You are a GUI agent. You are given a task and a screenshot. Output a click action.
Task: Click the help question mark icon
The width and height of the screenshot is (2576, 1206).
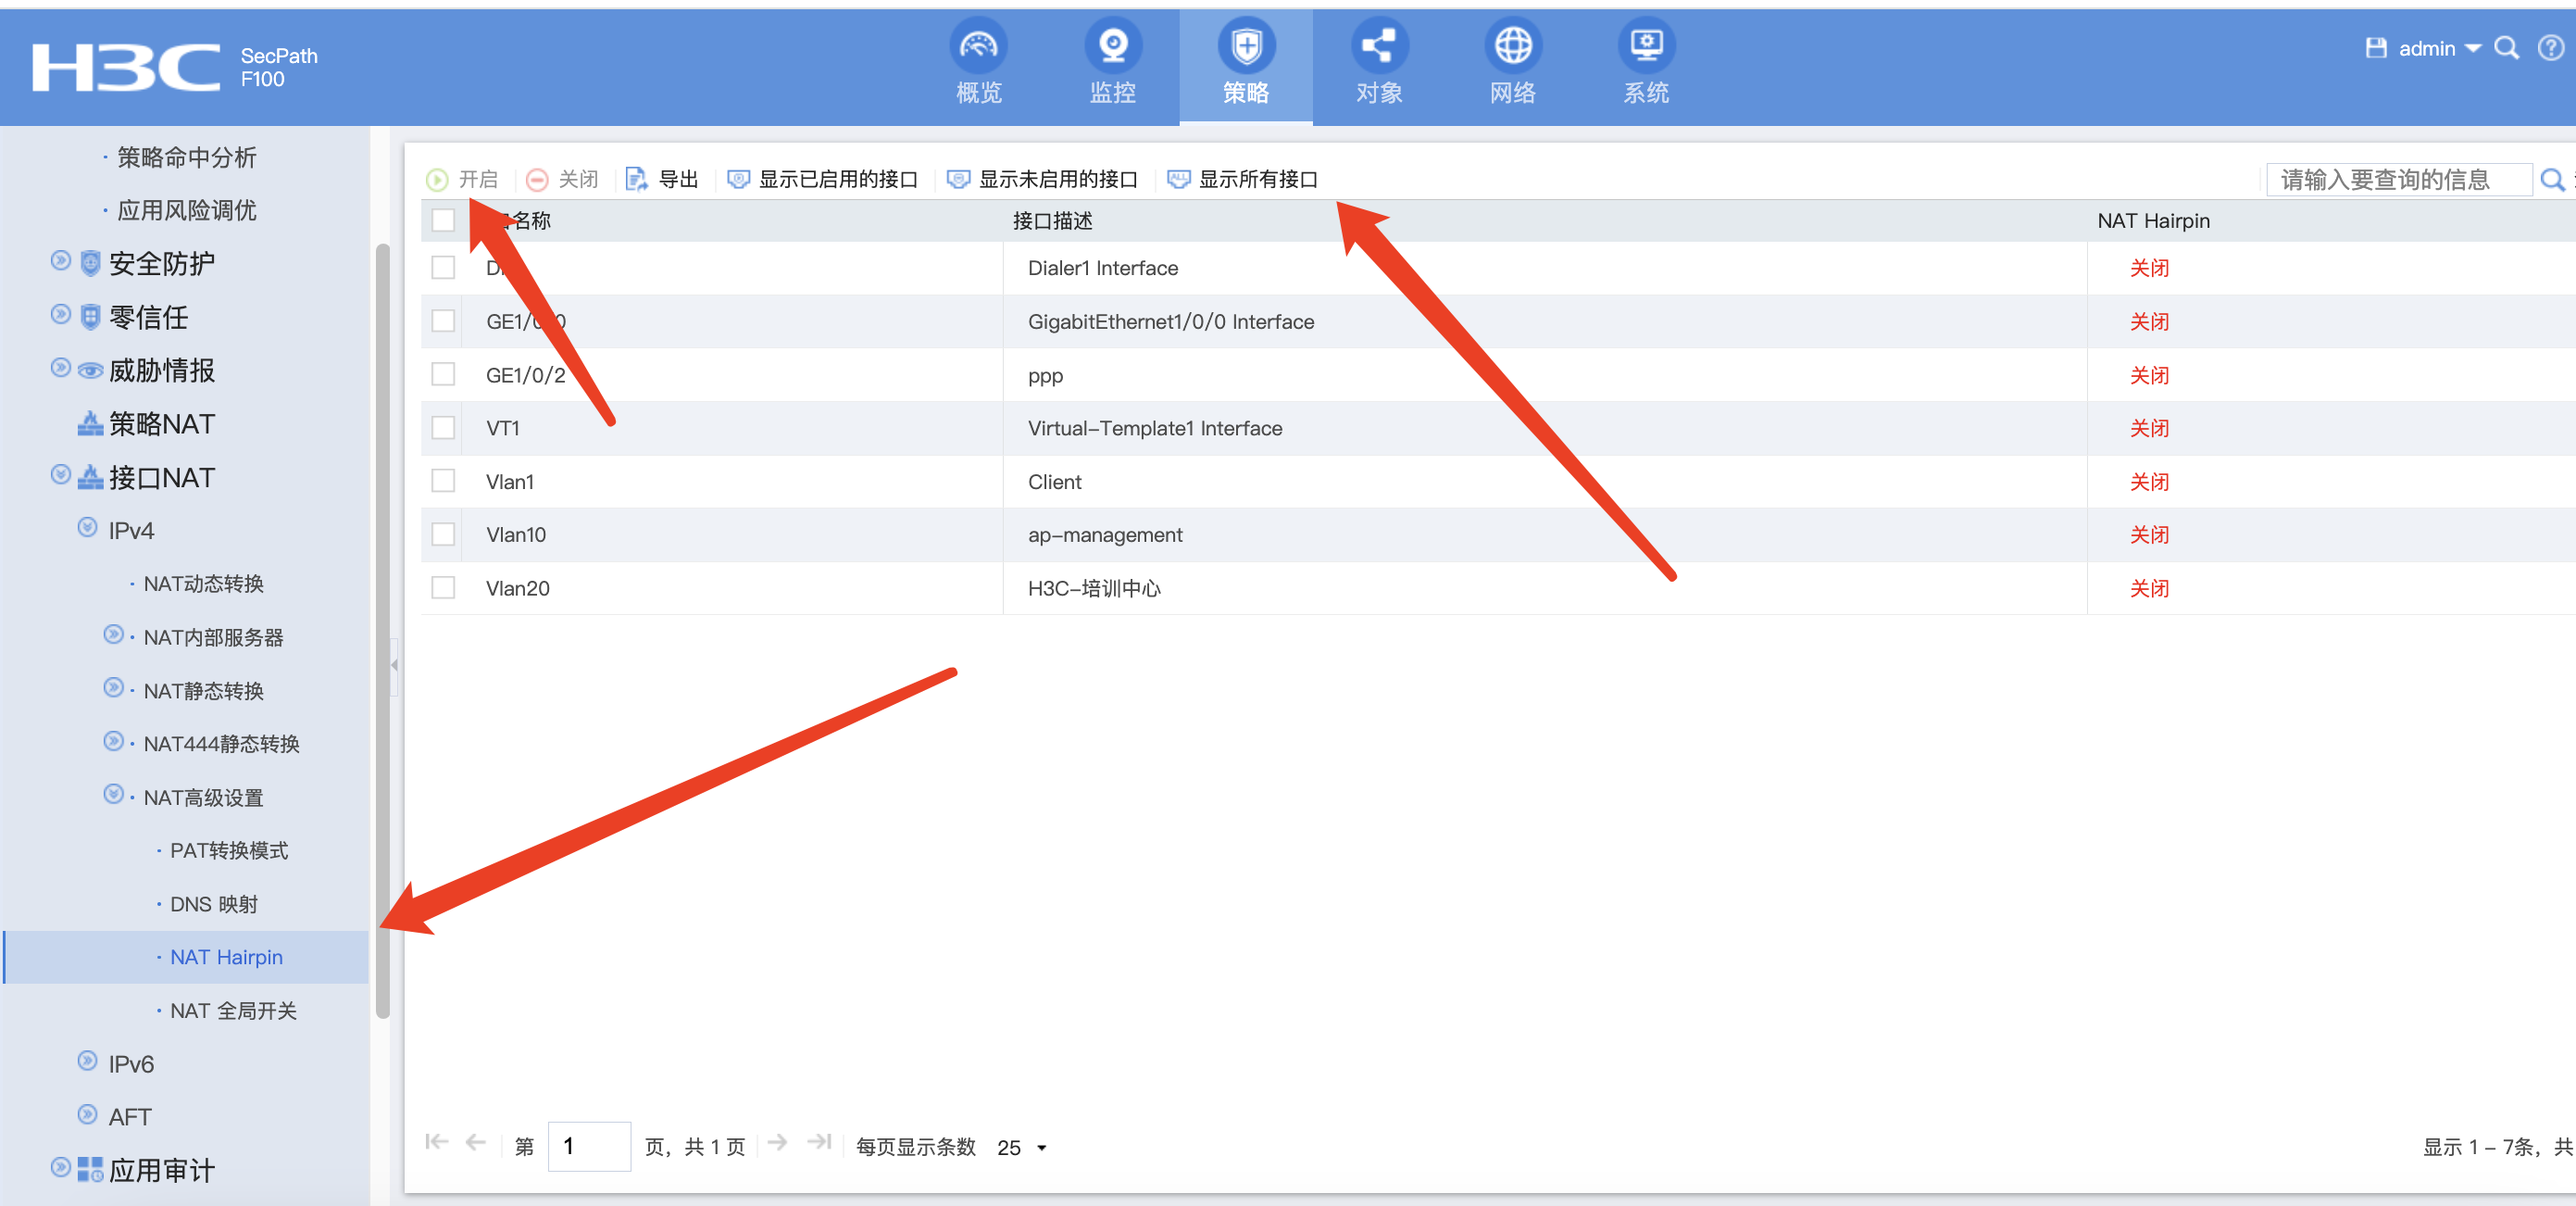pyautogui.click(x=2550, y=48)
